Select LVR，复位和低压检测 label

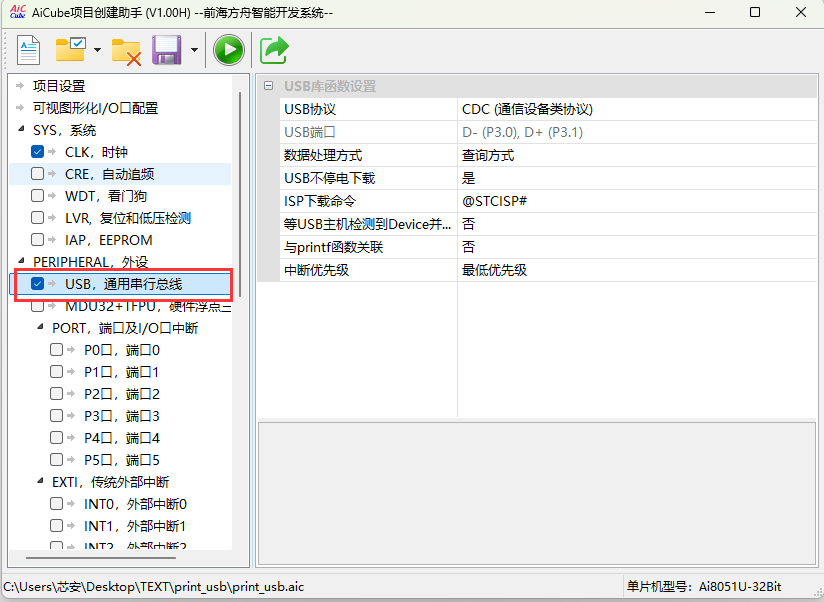(x=128, y=218)
